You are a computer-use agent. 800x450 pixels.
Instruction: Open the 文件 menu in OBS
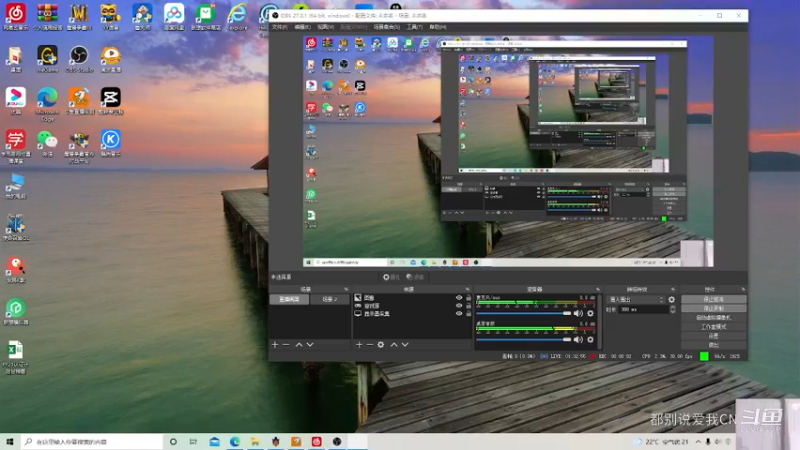tap(280, 27)
